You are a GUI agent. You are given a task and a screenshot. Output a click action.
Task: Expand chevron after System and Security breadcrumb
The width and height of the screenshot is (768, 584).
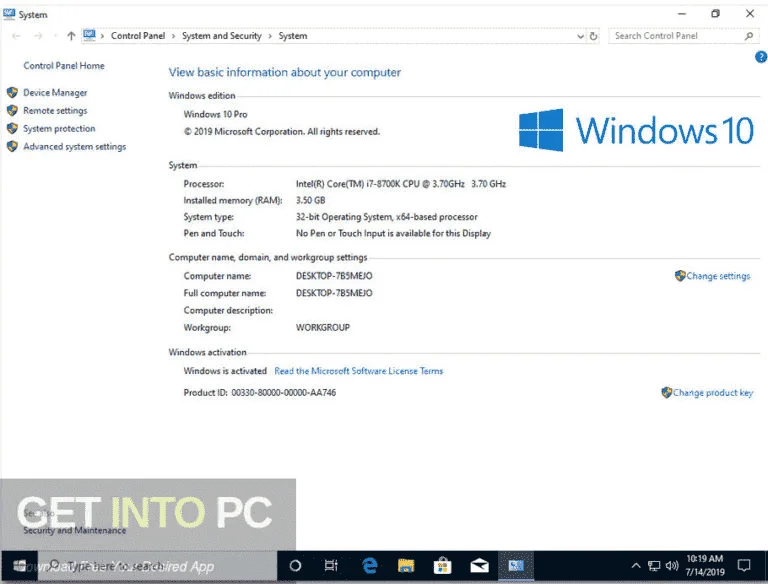point(270,36)
